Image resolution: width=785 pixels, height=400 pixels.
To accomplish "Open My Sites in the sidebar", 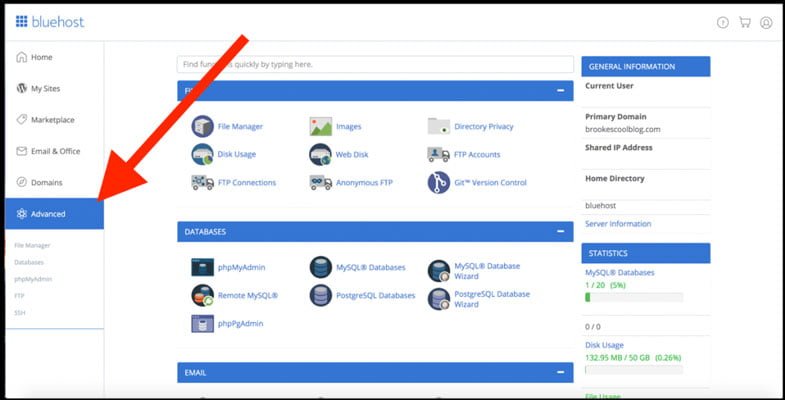I will click(x=54, y=89).
